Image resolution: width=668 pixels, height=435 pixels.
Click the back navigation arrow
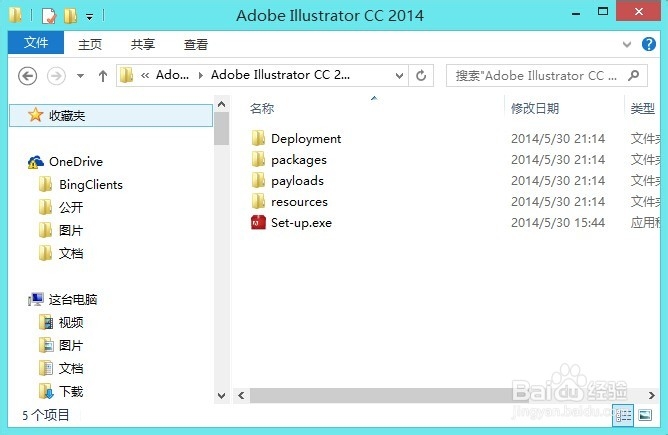(28, 76)
